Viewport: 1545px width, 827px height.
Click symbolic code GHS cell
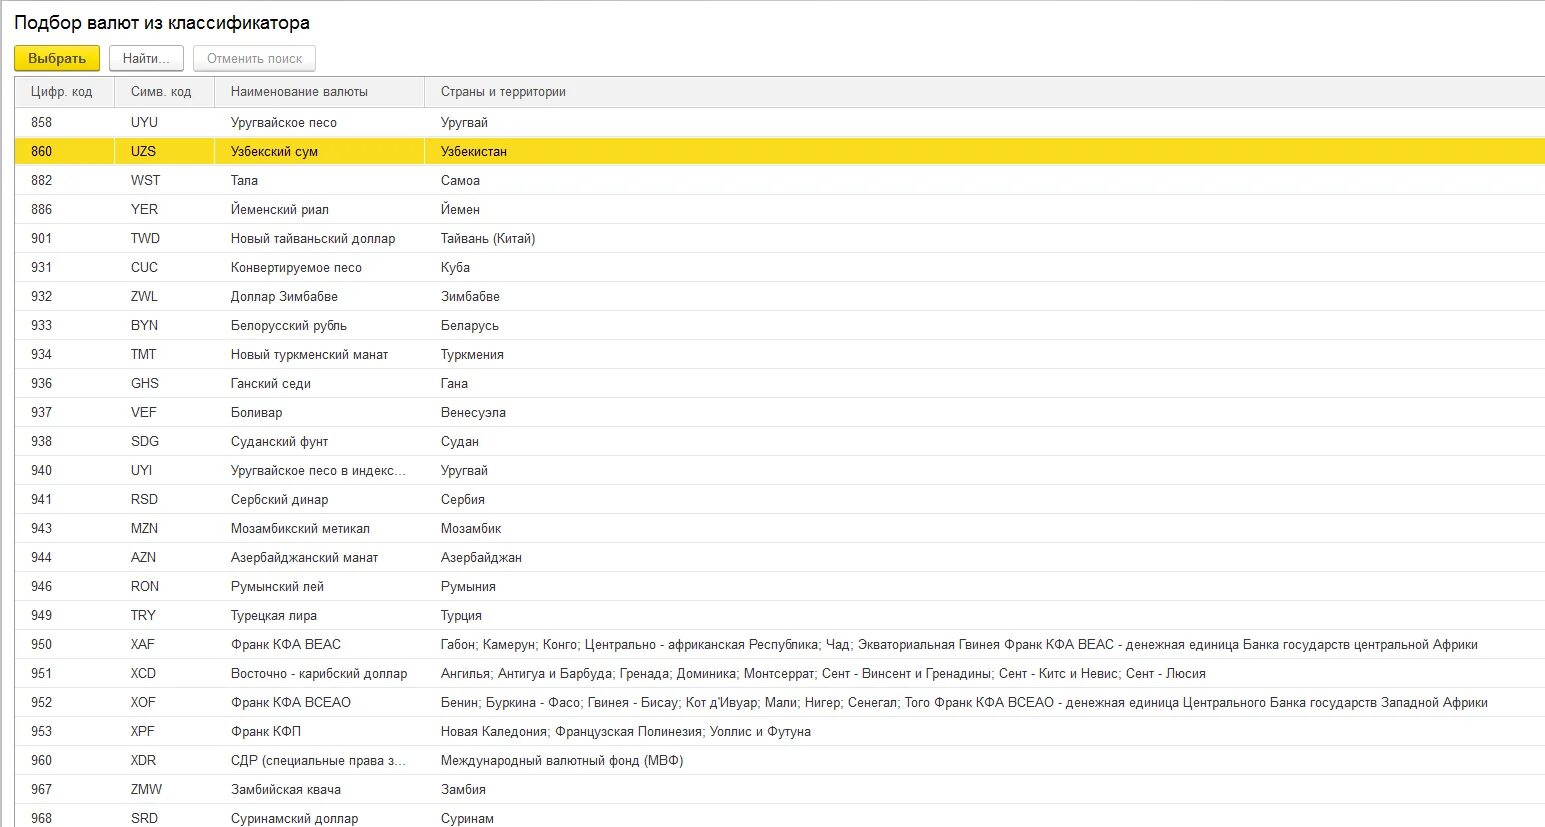tap(165, 383)
